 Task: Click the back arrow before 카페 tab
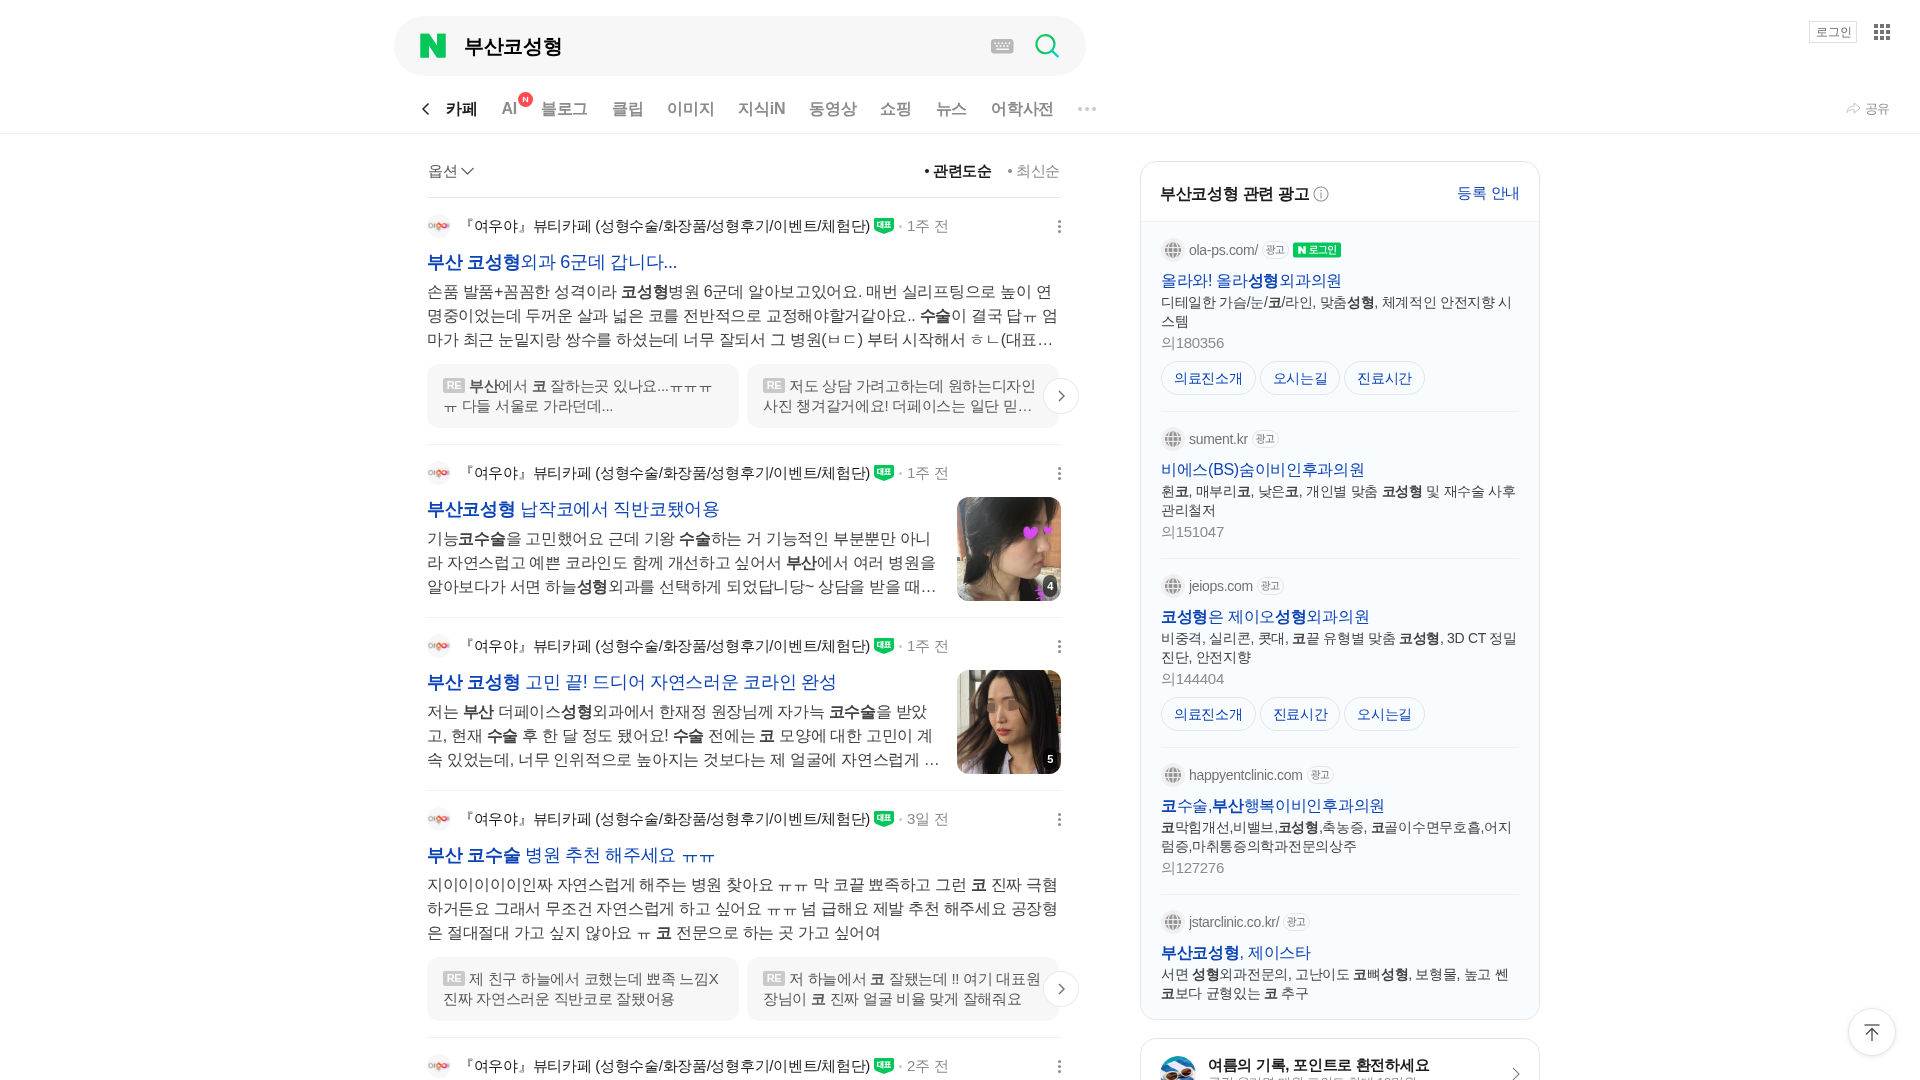tap(425, 109)
